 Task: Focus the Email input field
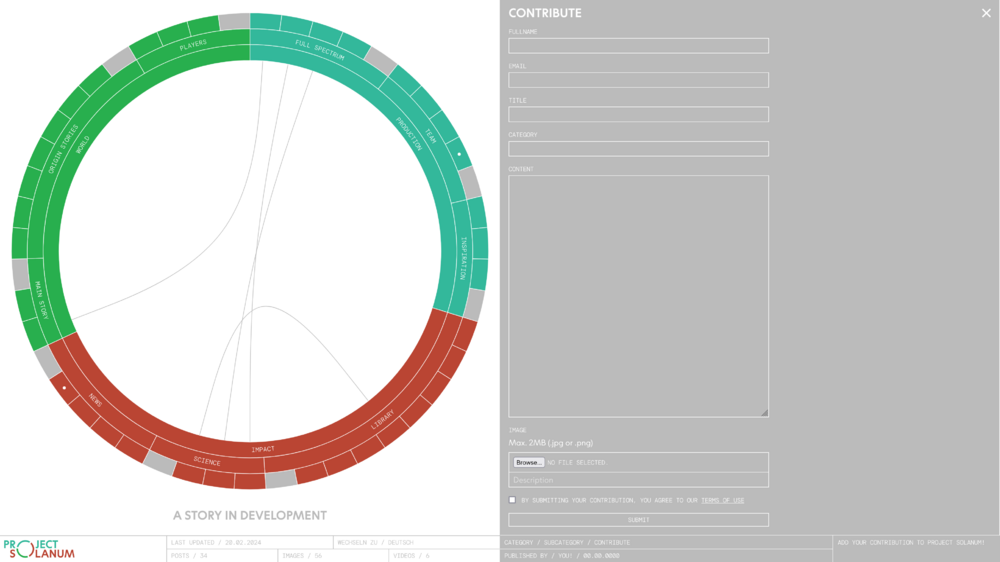tap(638, 80)
